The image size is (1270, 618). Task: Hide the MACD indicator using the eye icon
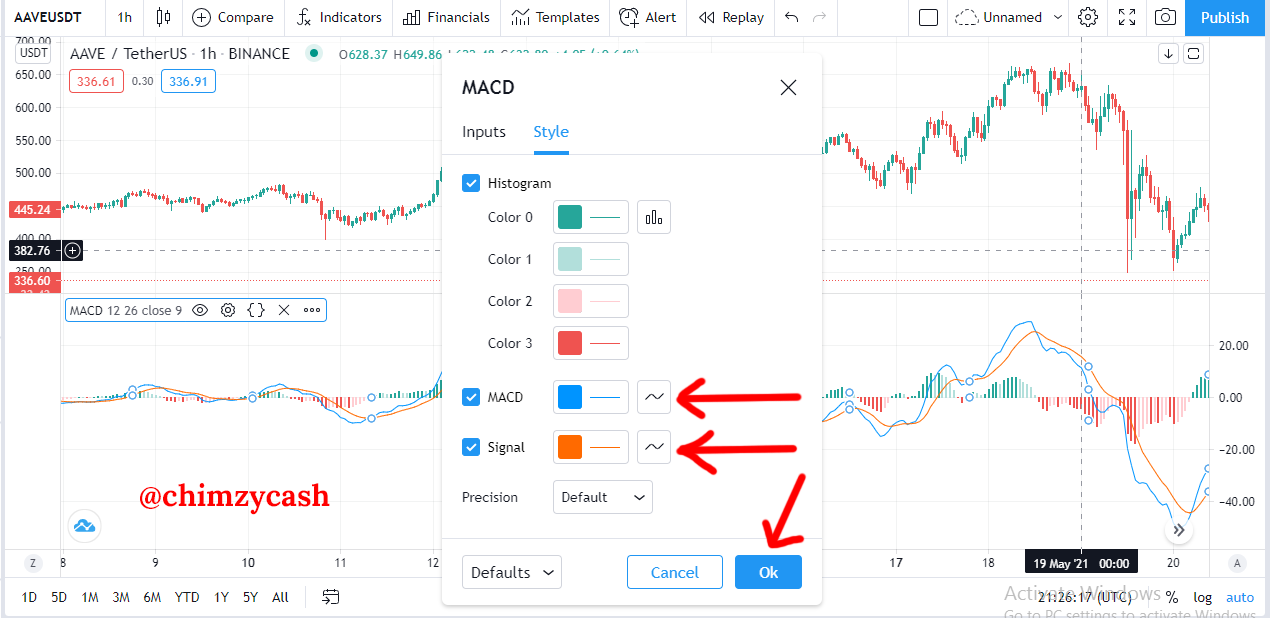(x=200, y=310)
